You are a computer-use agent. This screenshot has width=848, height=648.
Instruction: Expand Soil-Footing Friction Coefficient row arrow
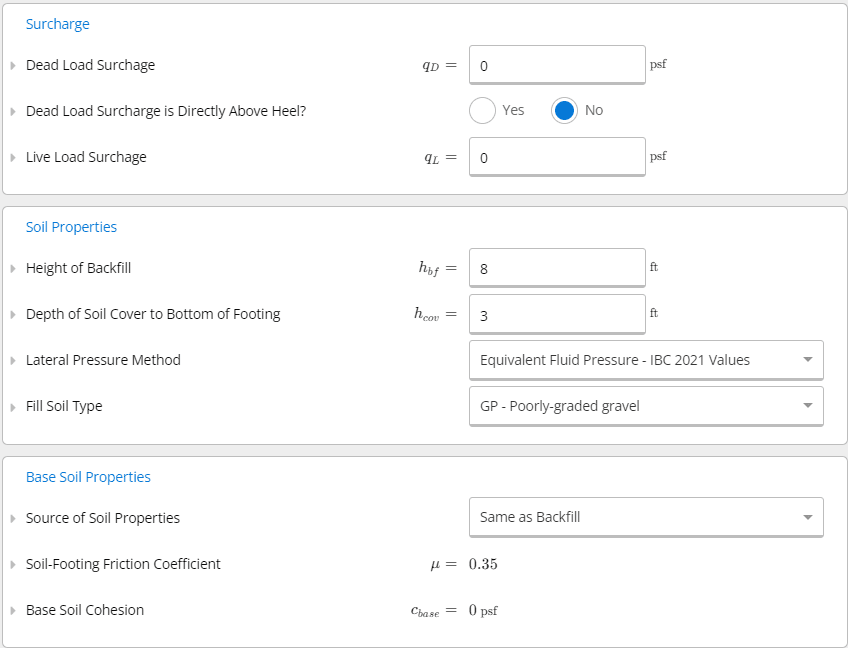(13, 564)
